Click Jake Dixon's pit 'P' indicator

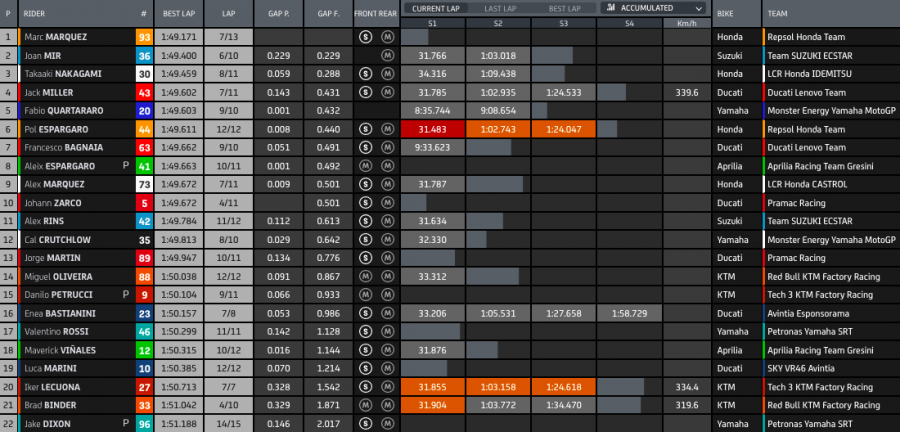[x=125, y=423]
